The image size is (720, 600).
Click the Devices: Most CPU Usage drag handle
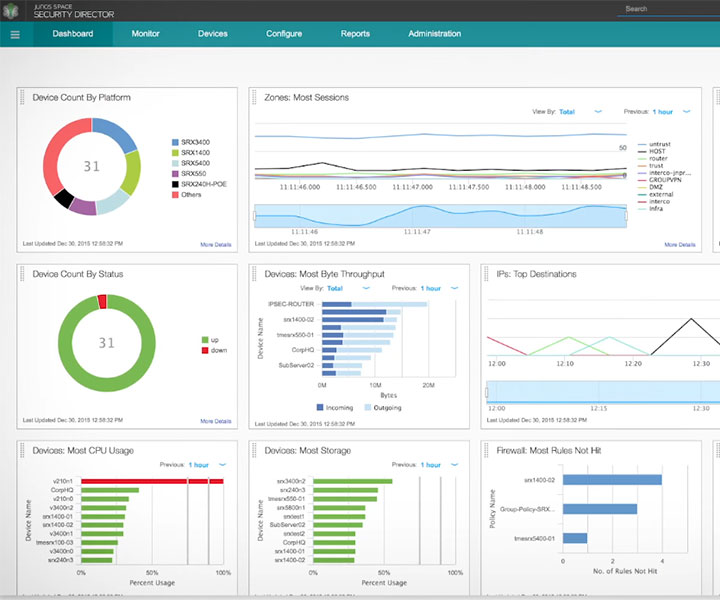23,451
